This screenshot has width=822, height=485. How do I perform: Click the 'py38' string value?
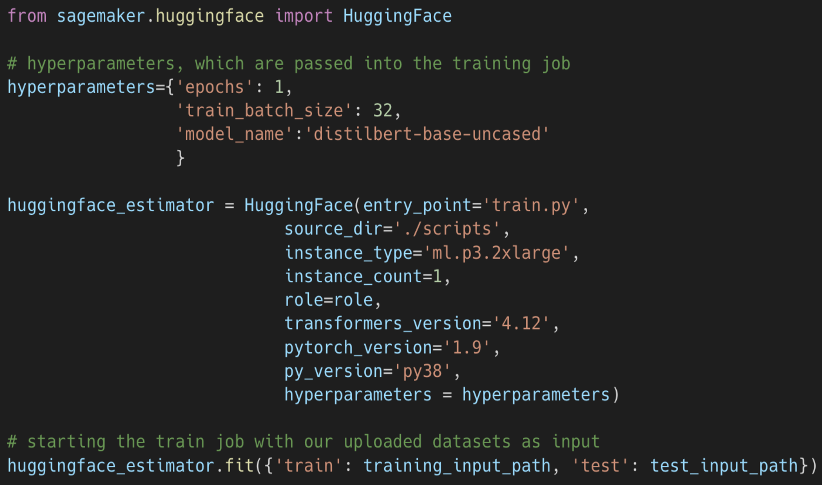pyautogui.click(x=422, y=371)
